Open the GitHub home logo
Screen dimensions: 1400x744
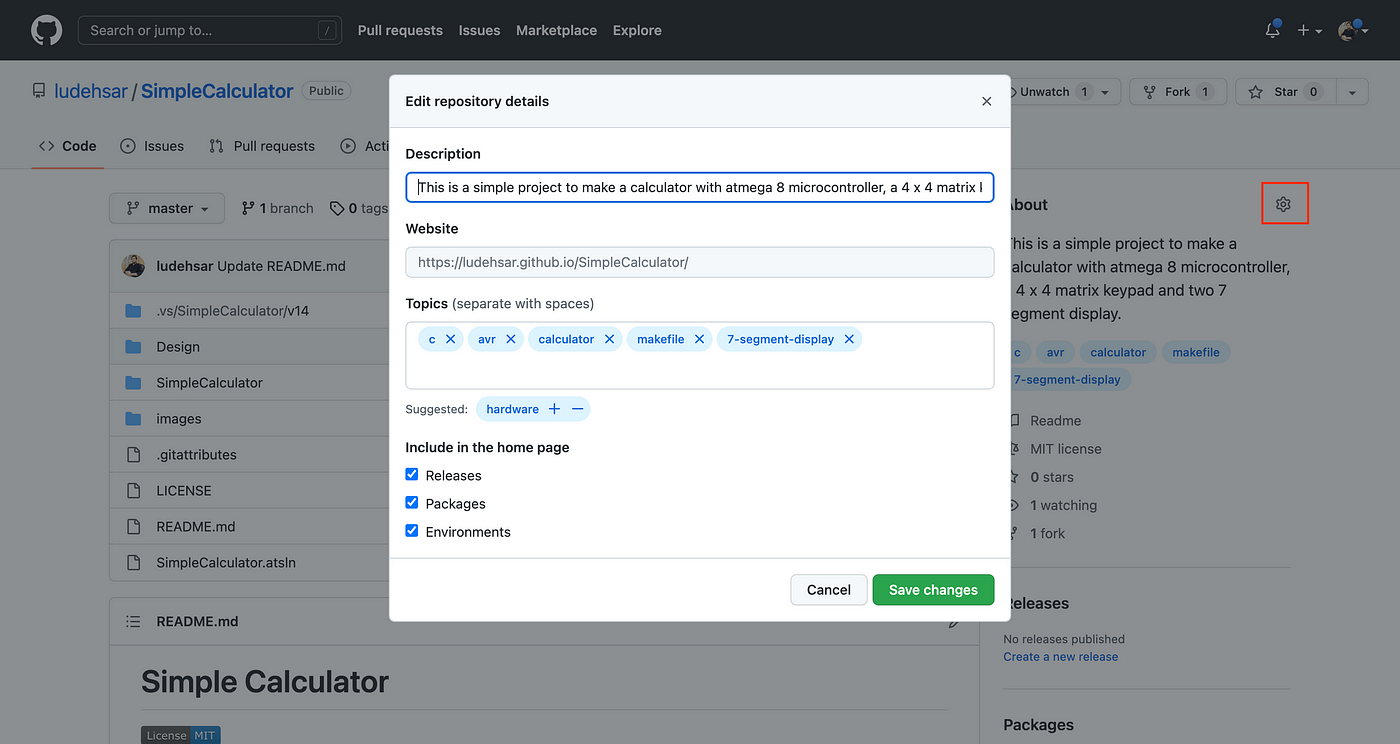(46, 30)
